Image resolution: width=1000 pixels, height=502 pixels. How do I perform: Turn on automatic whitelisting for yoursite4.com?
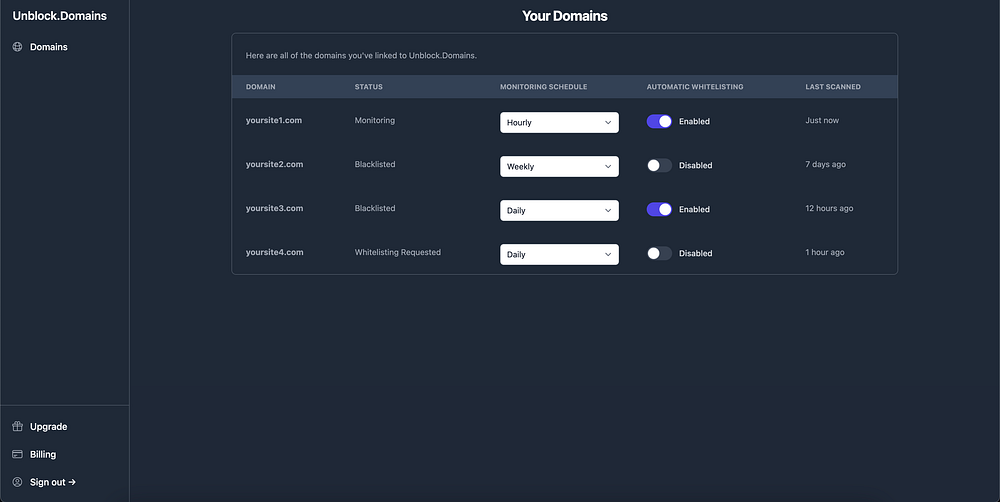click(659, 253)
